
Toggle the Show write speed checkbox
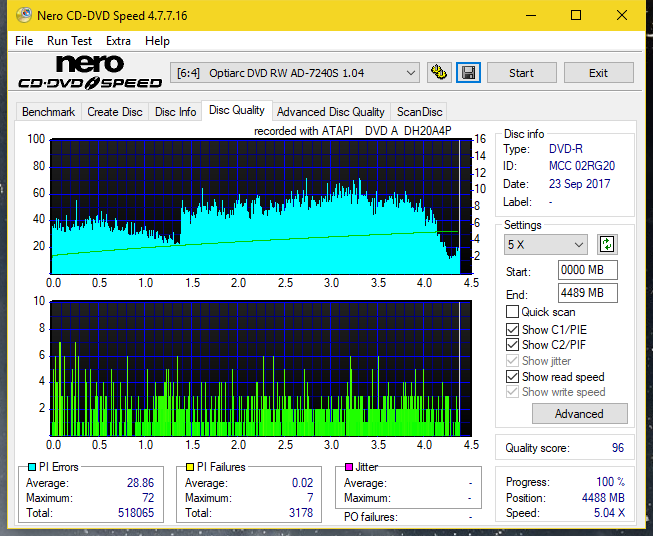(512, 392)
